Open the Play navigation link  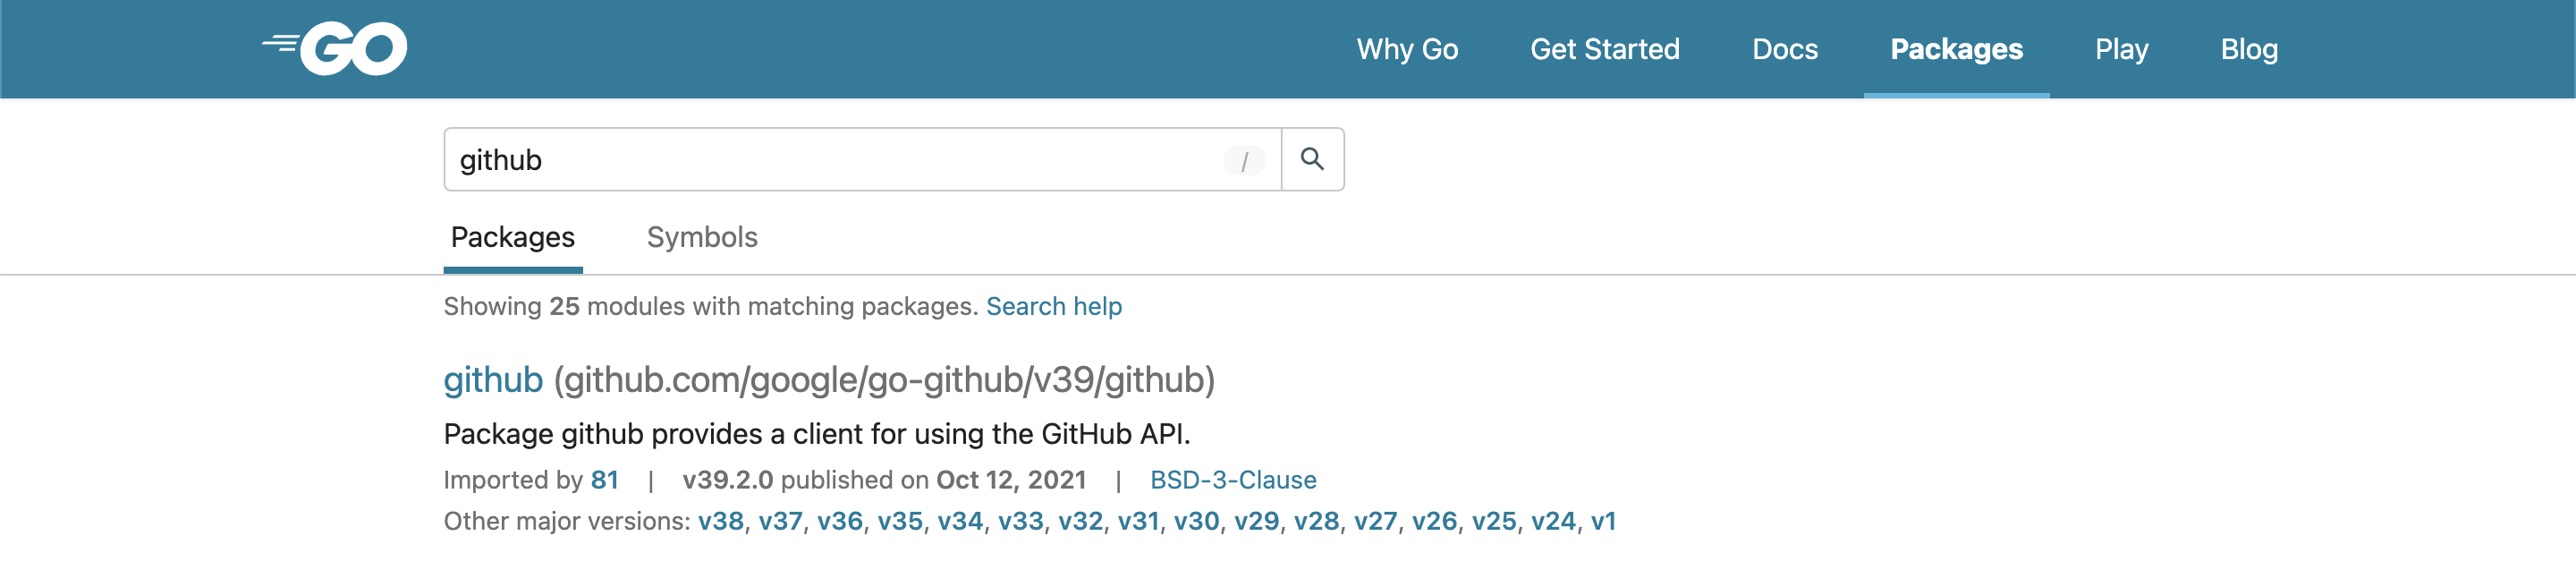point(2121,49)
